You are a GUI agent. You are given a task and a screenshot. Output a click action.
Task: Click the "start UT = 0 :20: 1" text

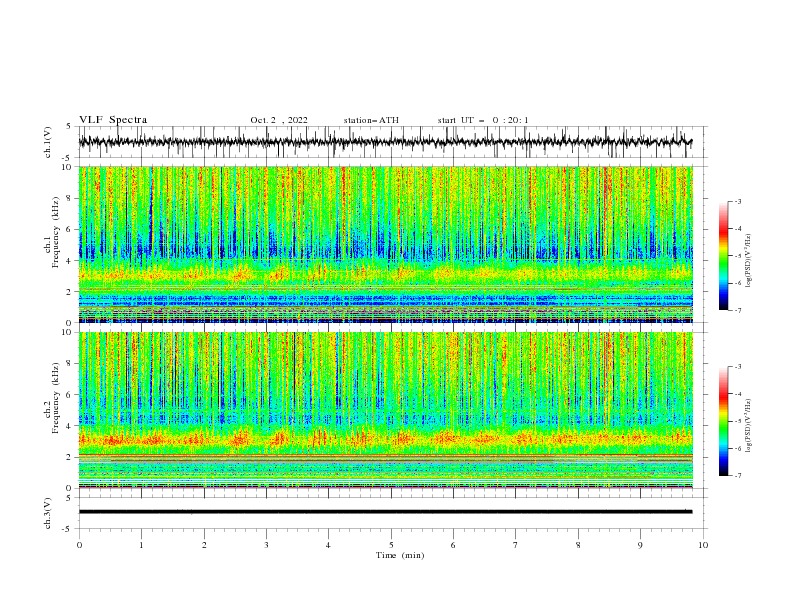pos(483,120)
